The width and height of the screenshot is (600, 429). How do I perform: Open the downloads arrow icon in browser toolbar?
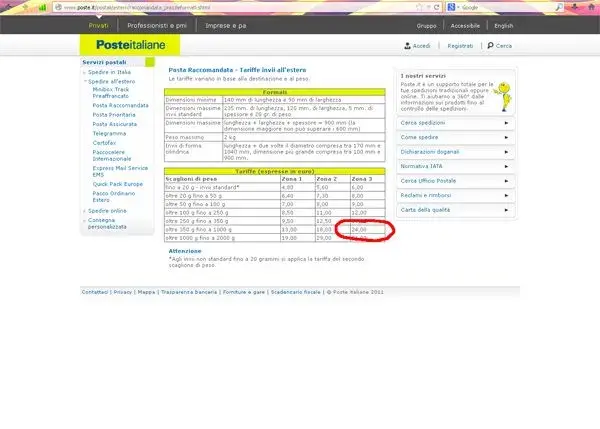click(575, 7)
